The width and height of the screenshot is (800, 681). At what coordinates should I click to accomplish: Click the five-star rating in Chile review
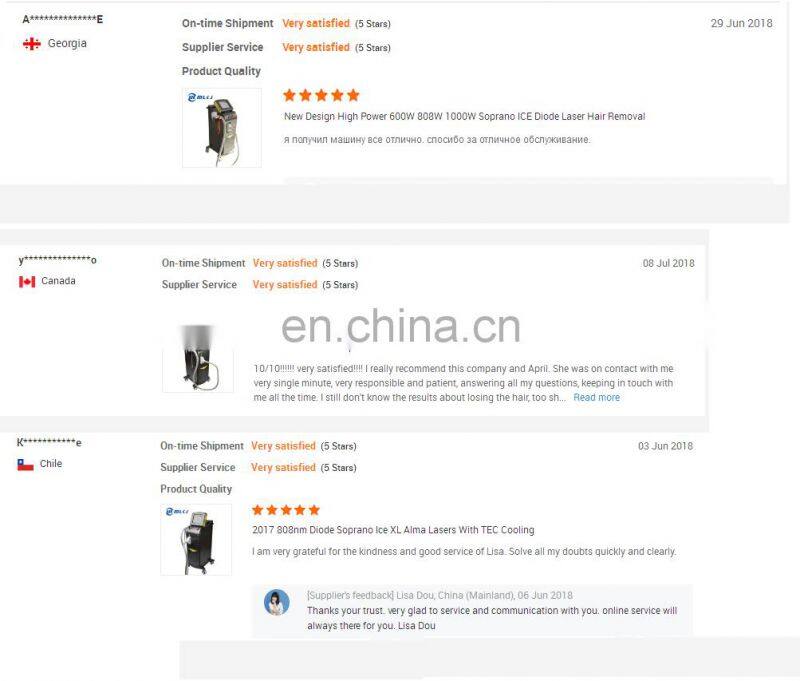click(x=286, y=510)
